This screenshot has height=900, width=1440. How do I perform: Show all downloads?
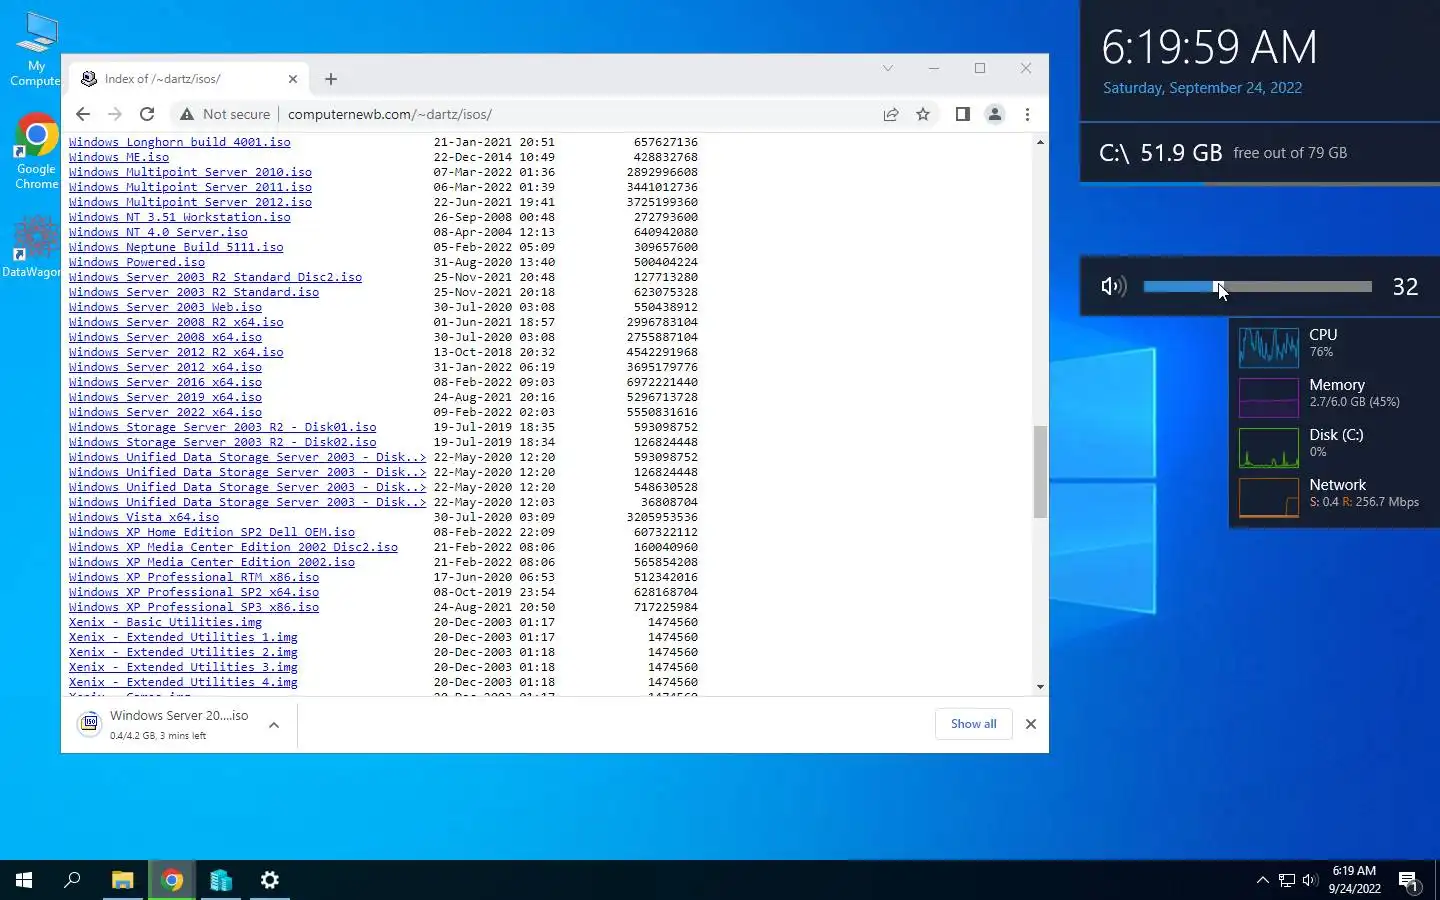pos(973,724)
